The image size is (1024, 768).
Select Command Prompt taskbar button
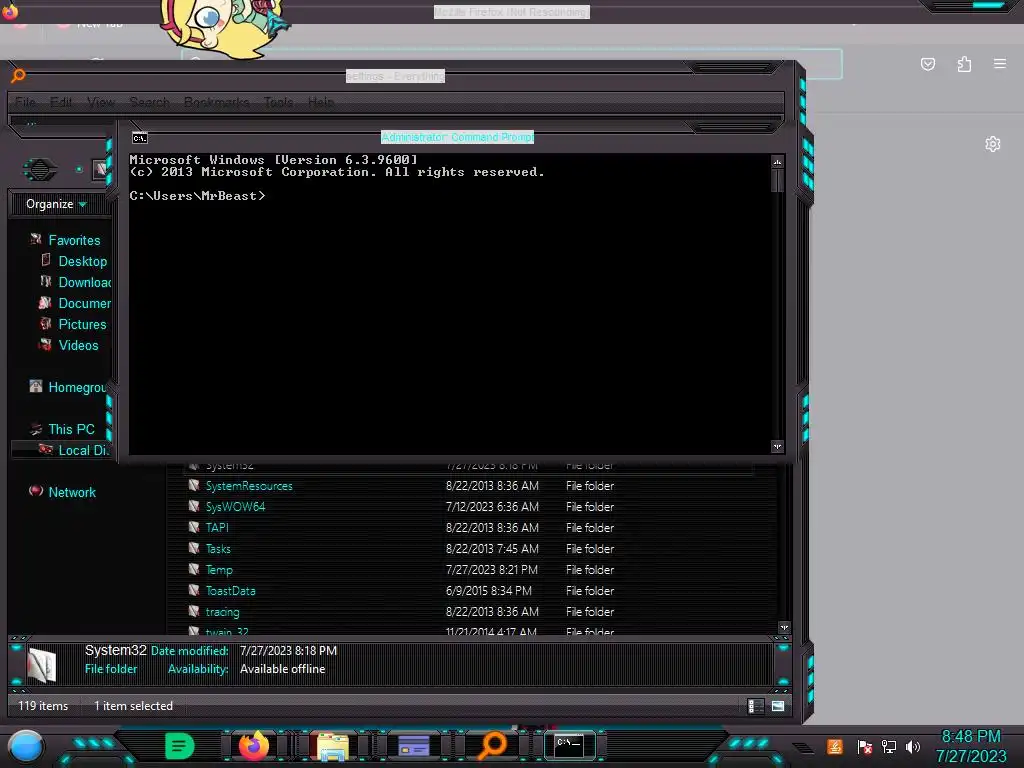click(x=569, y=745)
